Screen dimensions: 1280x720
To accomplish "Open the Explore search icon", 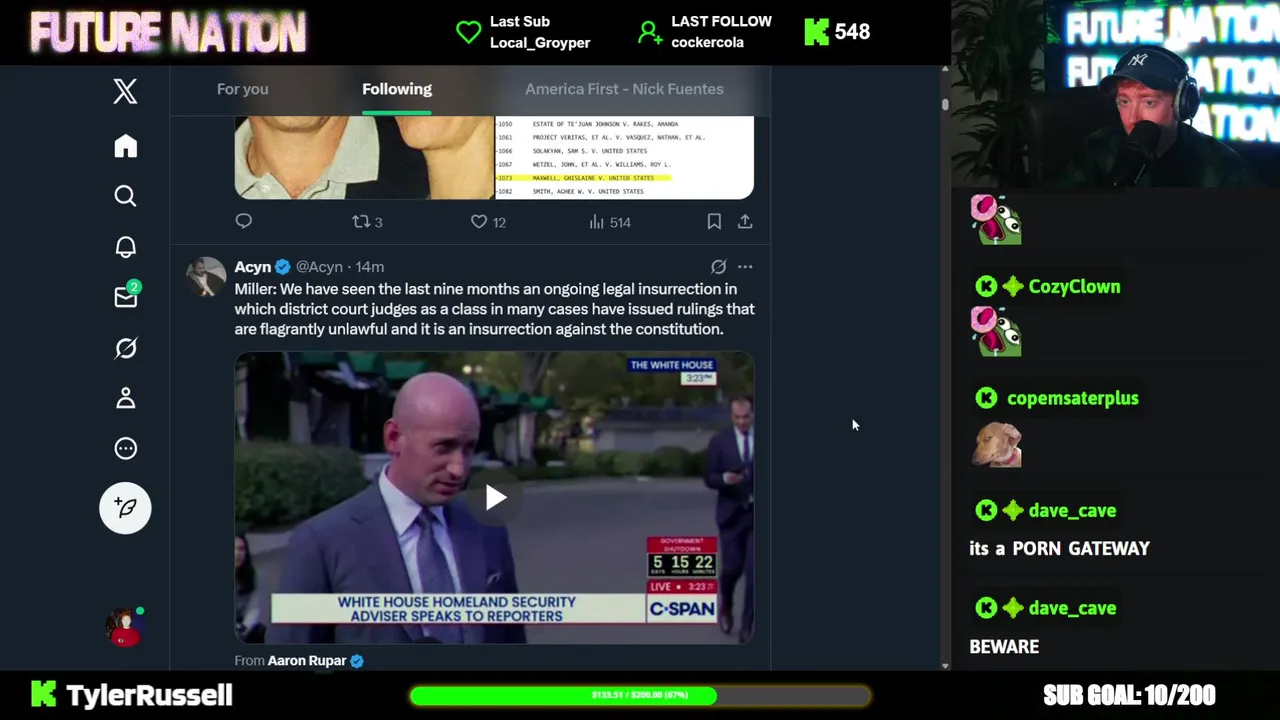I will pos(125,196).
